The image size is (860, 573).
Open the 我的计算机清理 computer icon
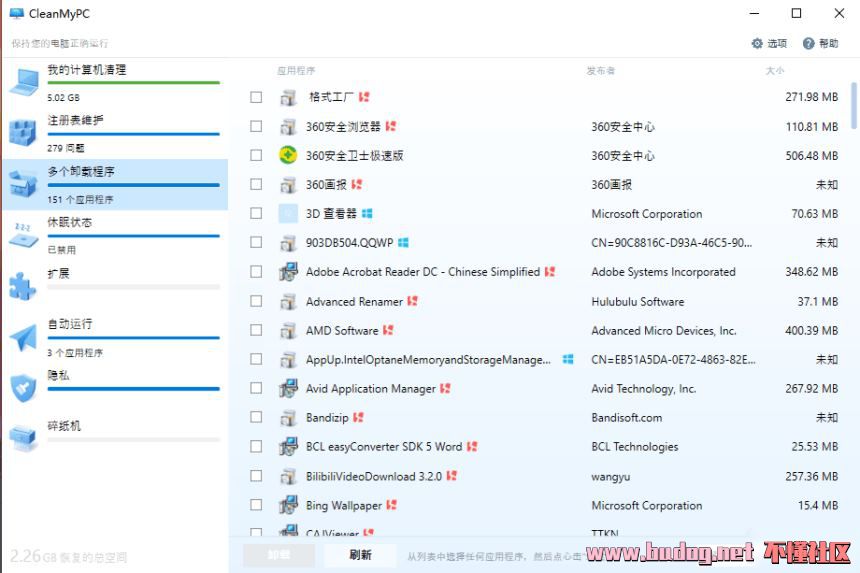click(24, 82)
